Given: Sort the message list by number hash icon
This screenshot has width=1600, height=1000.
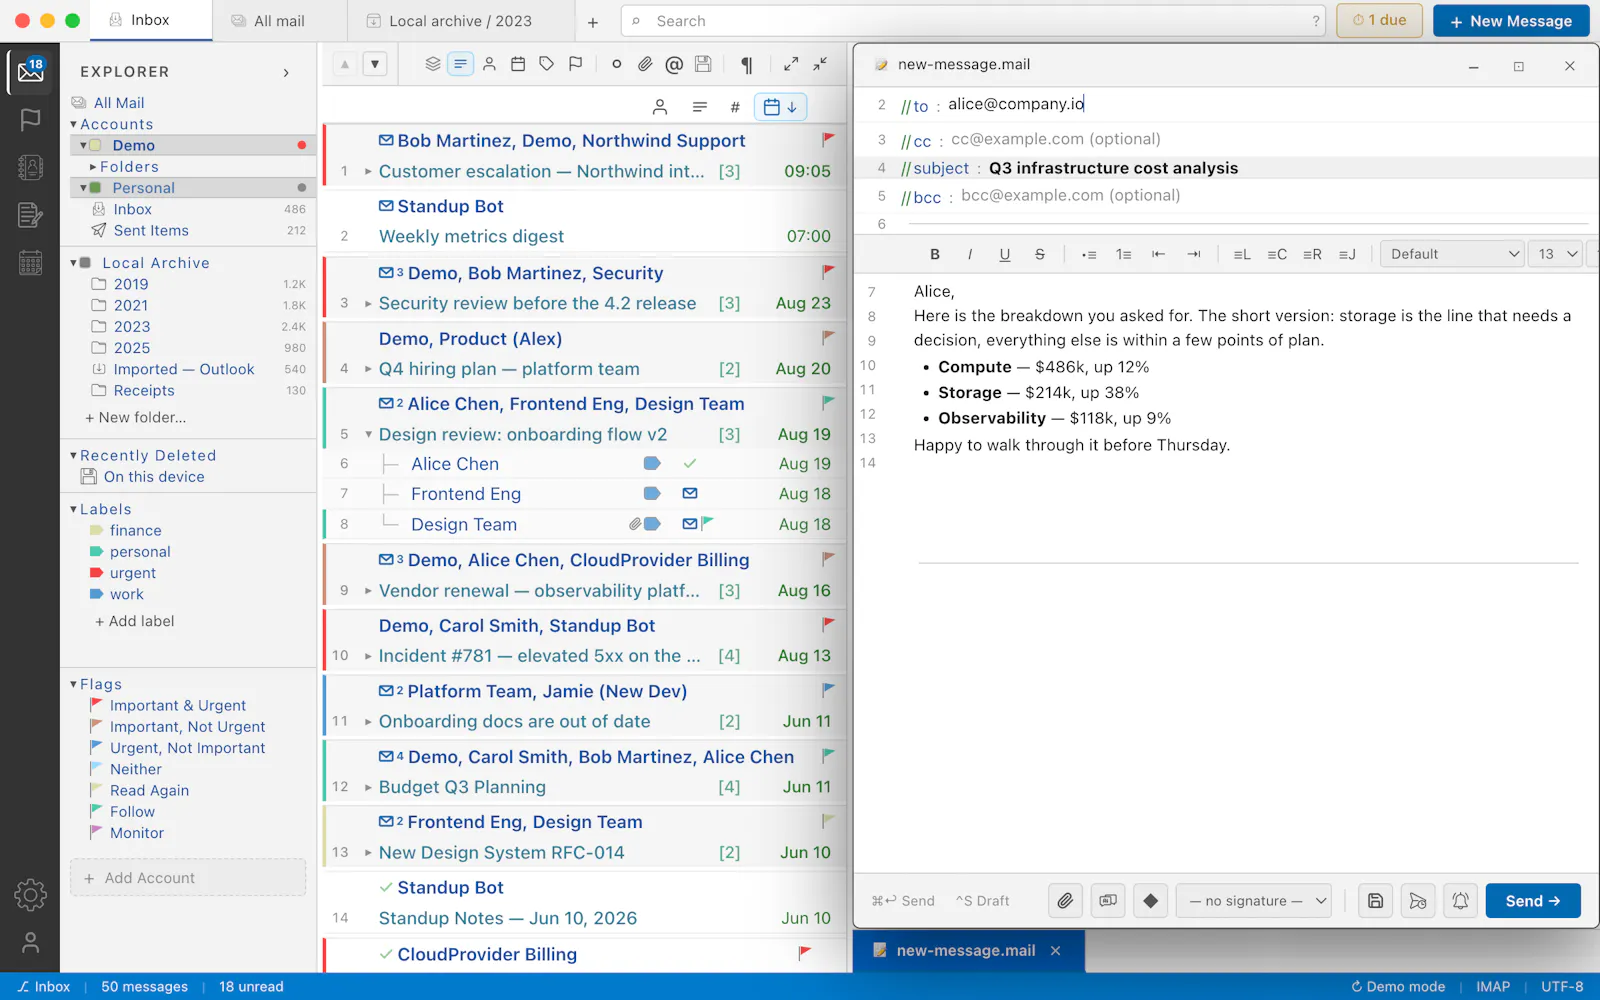Looking at the screenshot, I should 735,107.
